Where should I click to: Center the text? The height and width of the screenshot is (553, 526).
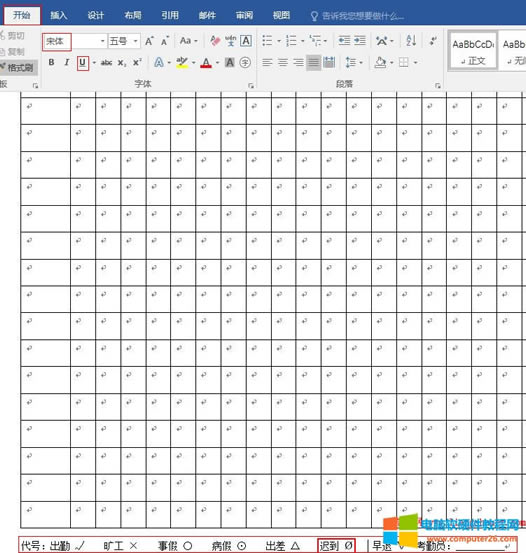pos(283,63)
